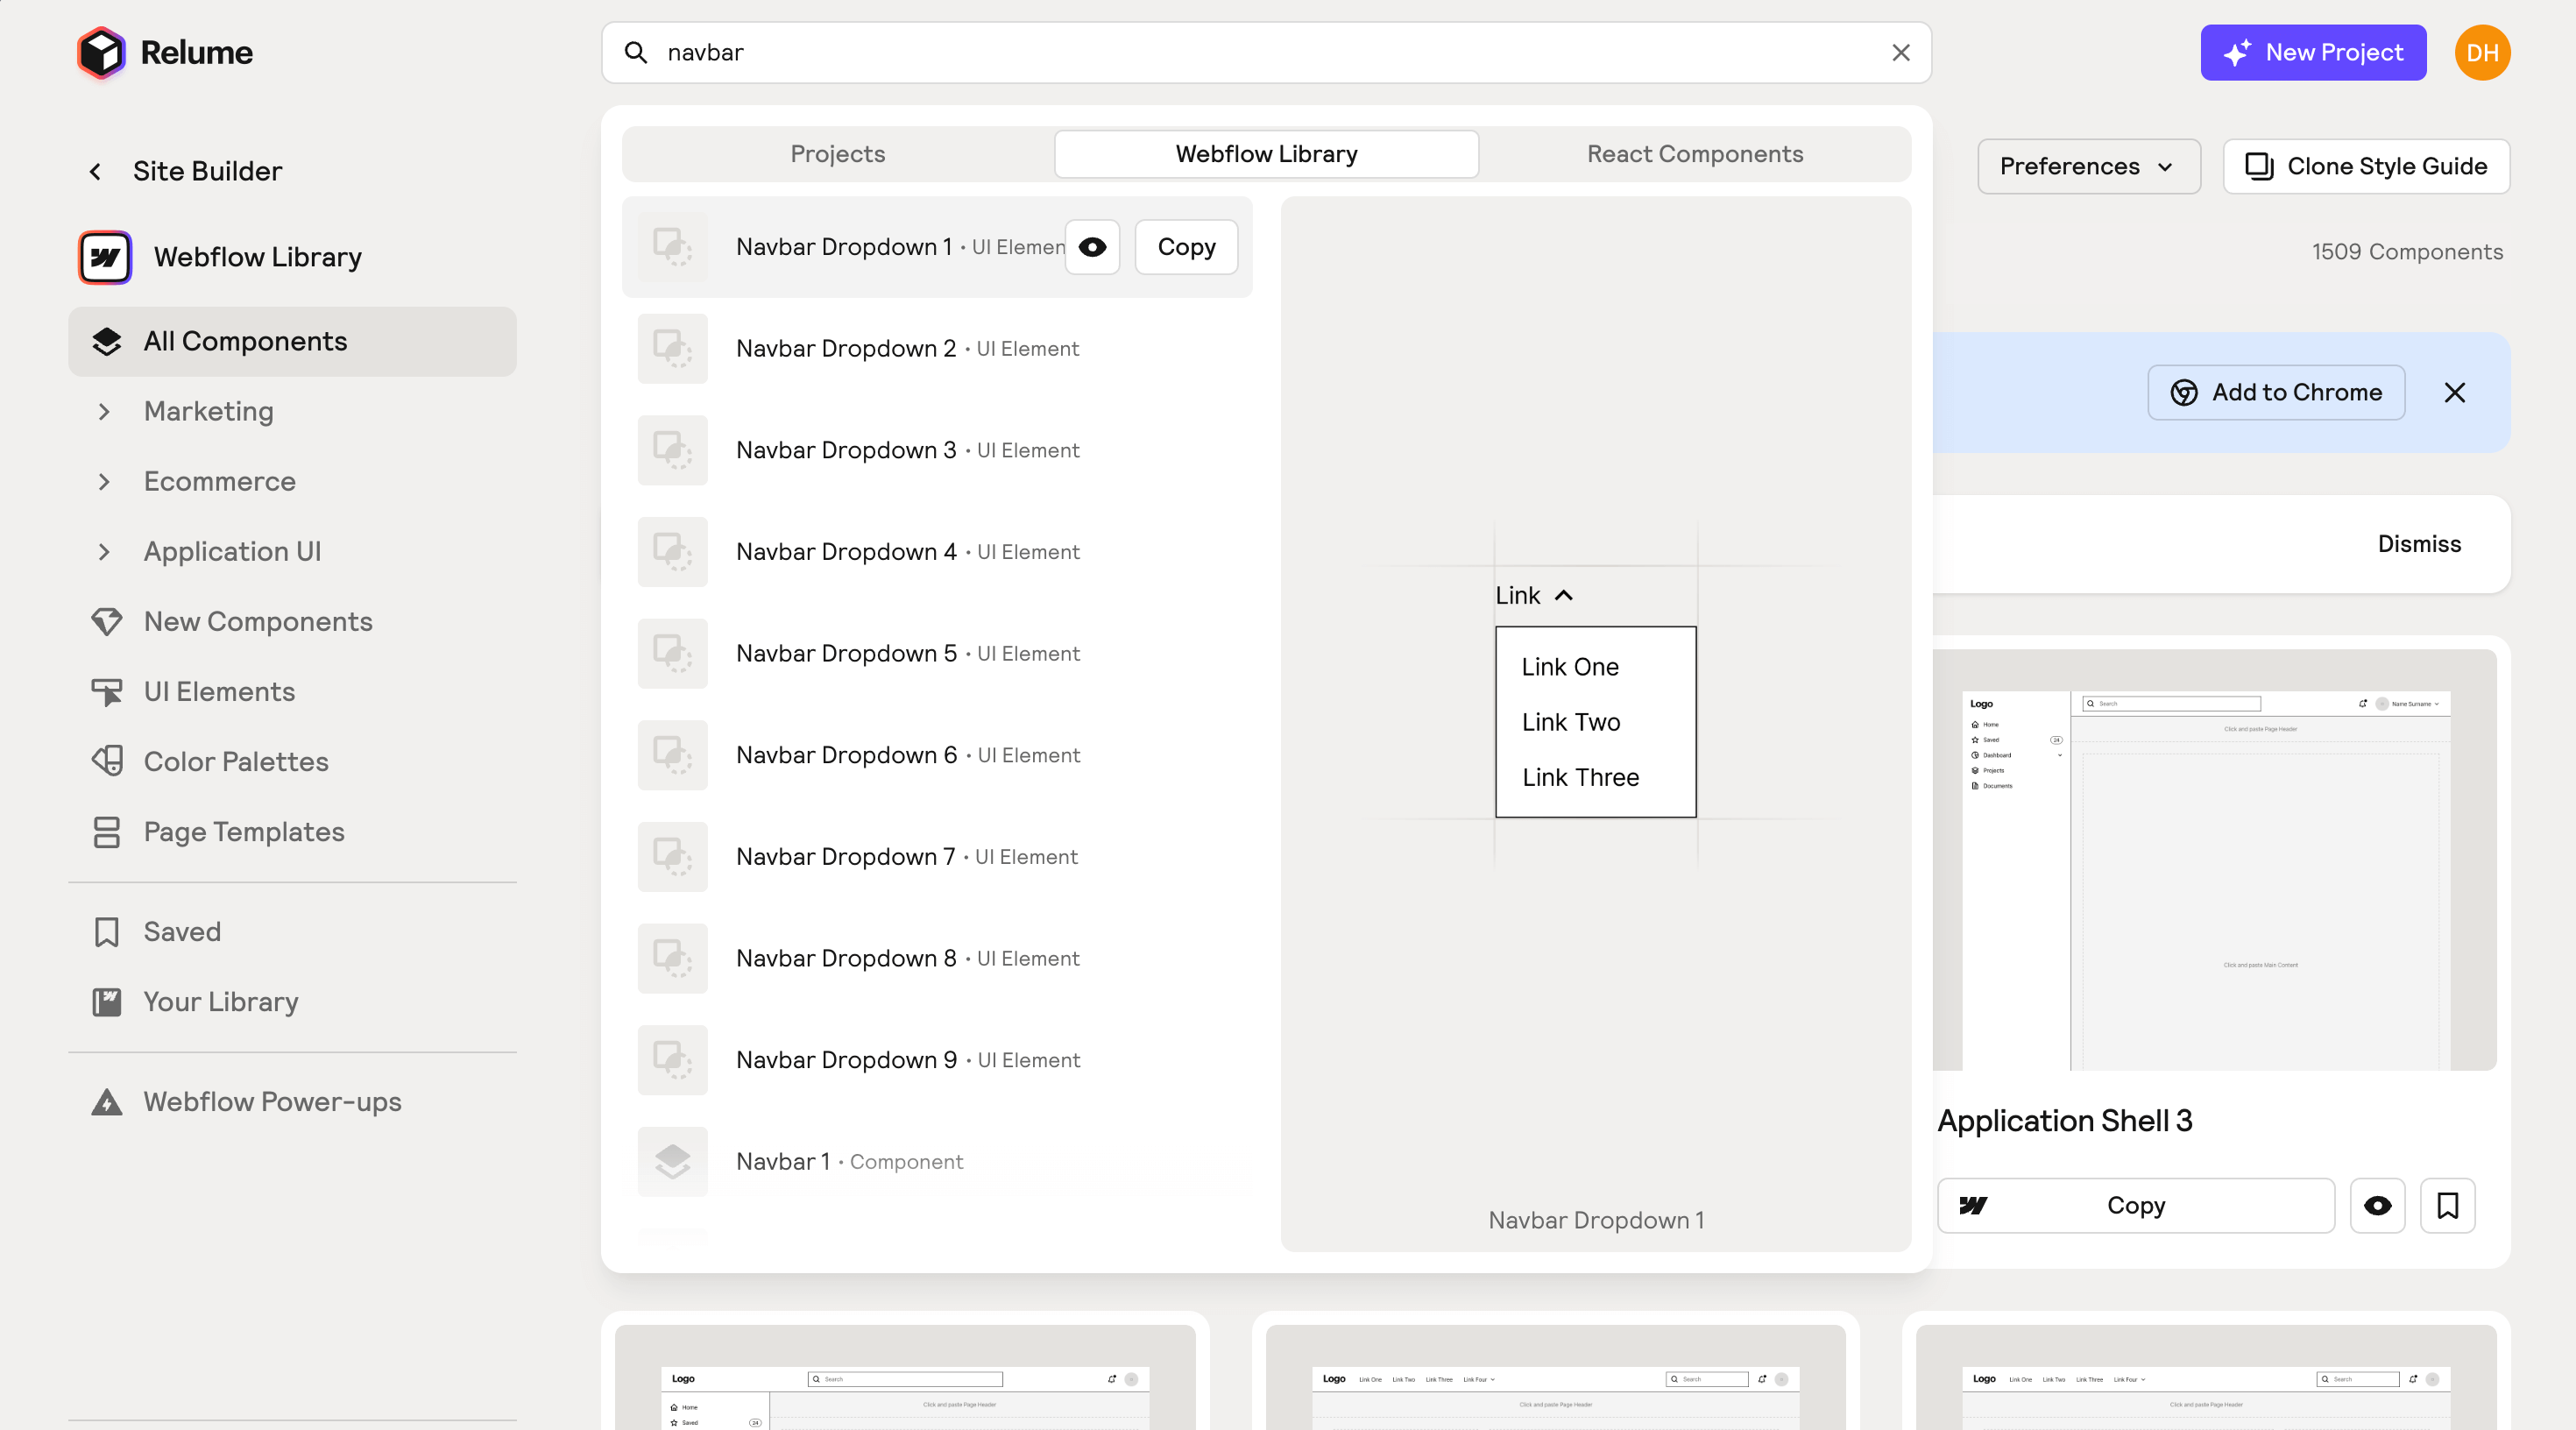Switch to the Webflow Library tab
The height and width of the screenshot is (1430, 2576).
pyautogui.click(x=1266, y=154)
